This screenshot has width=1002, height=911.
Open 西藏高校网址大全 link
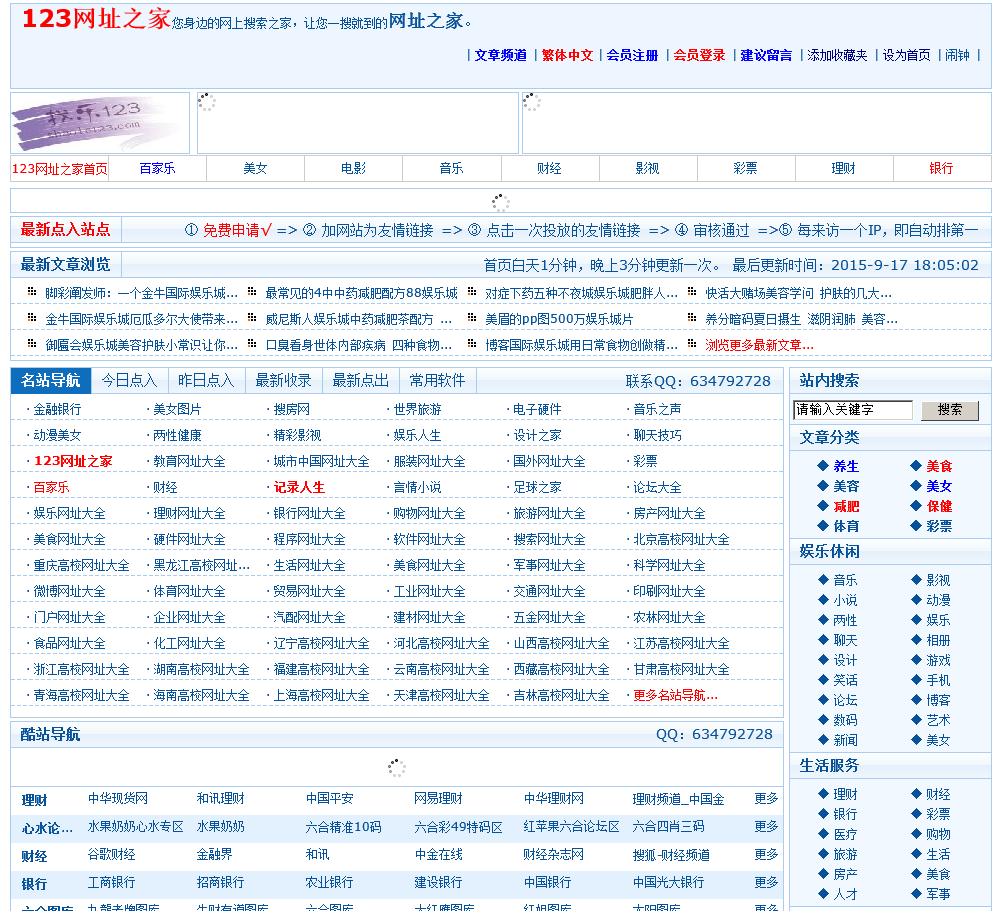point(561,670)
